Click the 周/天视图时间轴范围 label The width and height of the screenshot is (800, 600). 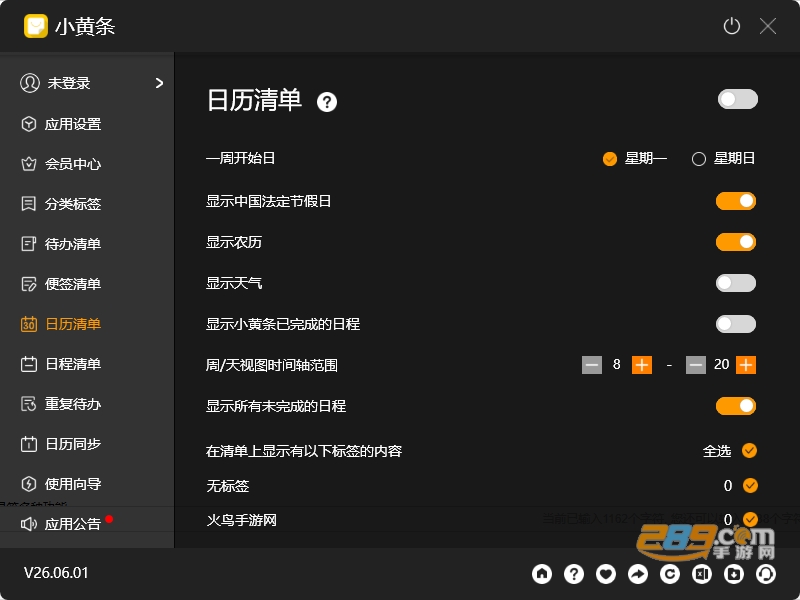(271, 365)
